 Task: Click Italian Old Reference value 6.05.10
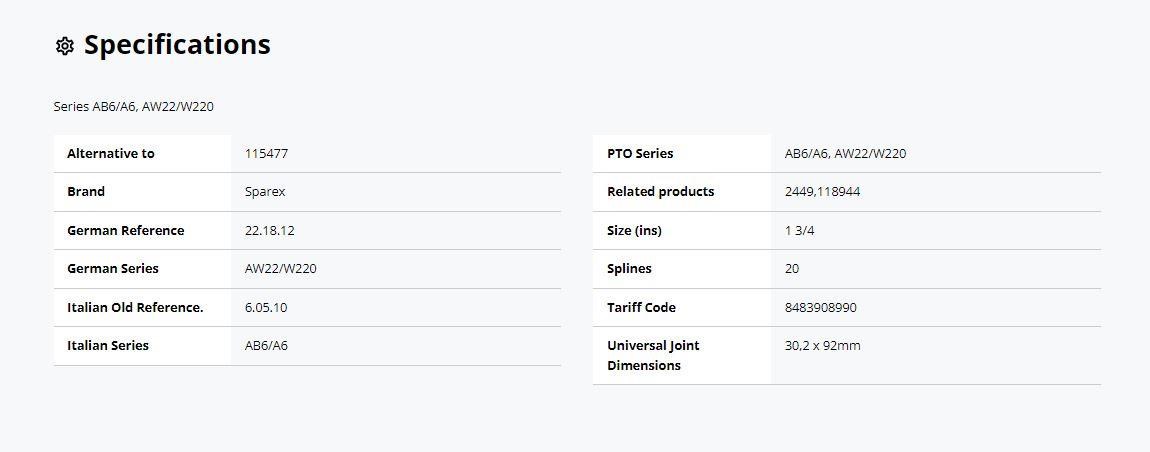(266, 307)
